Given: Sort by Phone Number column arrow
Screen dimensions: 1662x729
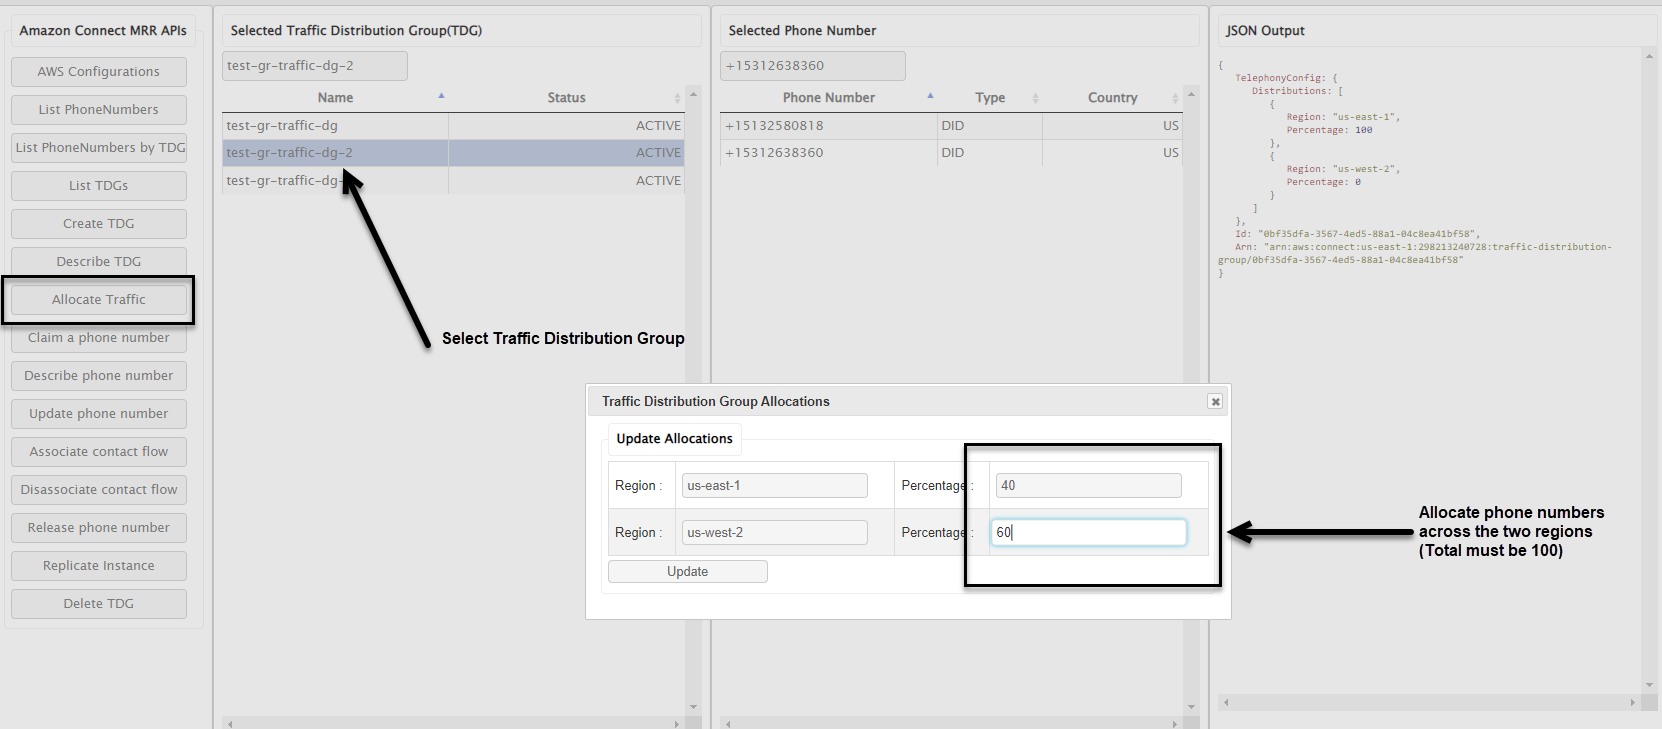Looking at the screenshot, I should point(930,96).
